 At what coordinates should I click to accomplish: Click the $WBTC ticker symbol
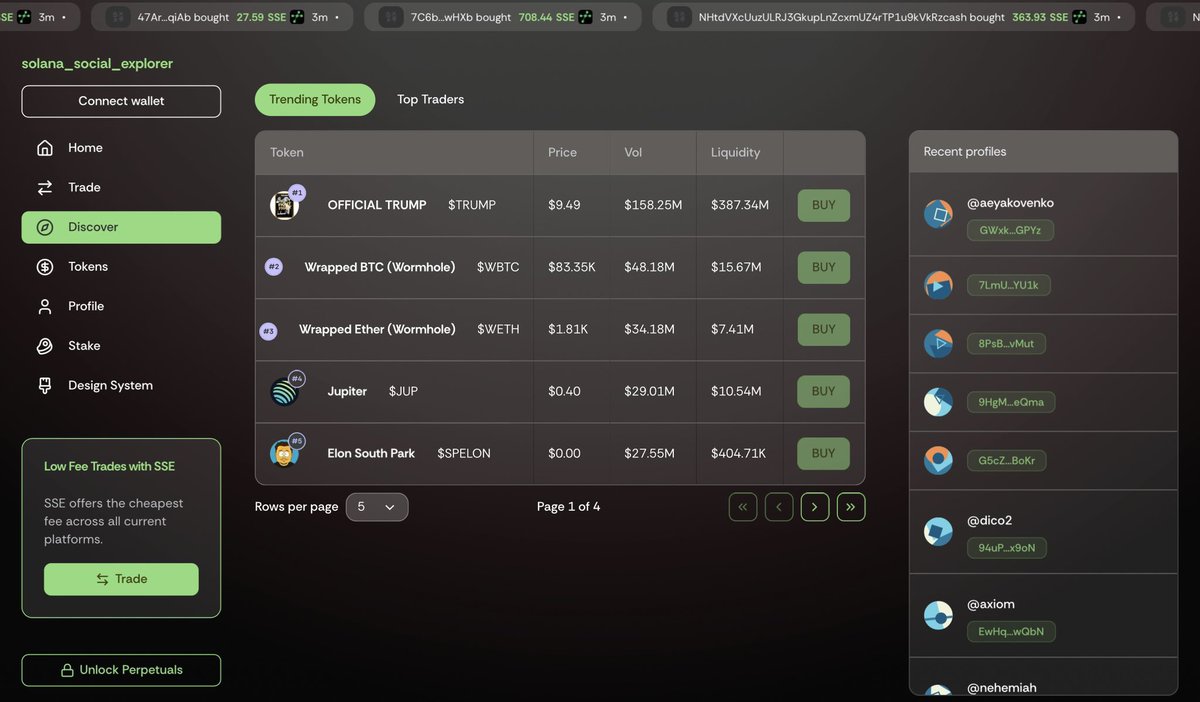(x=498, y=267)
